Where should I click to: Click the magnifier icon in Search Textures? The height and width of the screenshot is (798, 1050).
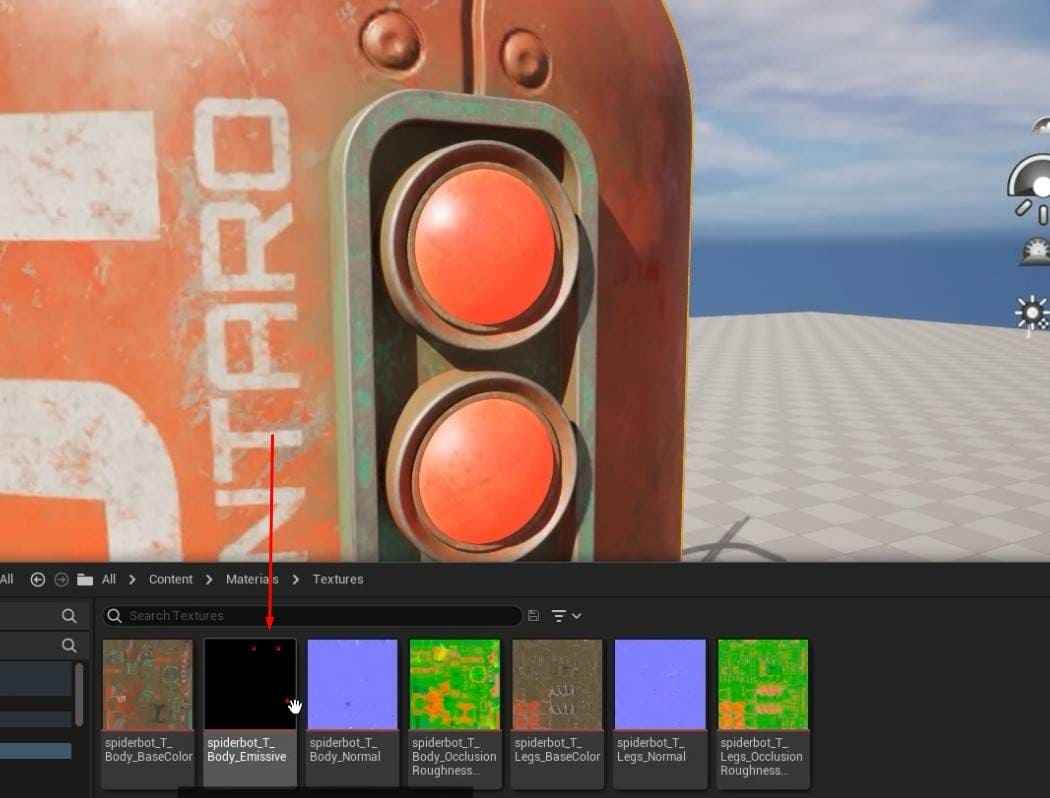(115, 615)
